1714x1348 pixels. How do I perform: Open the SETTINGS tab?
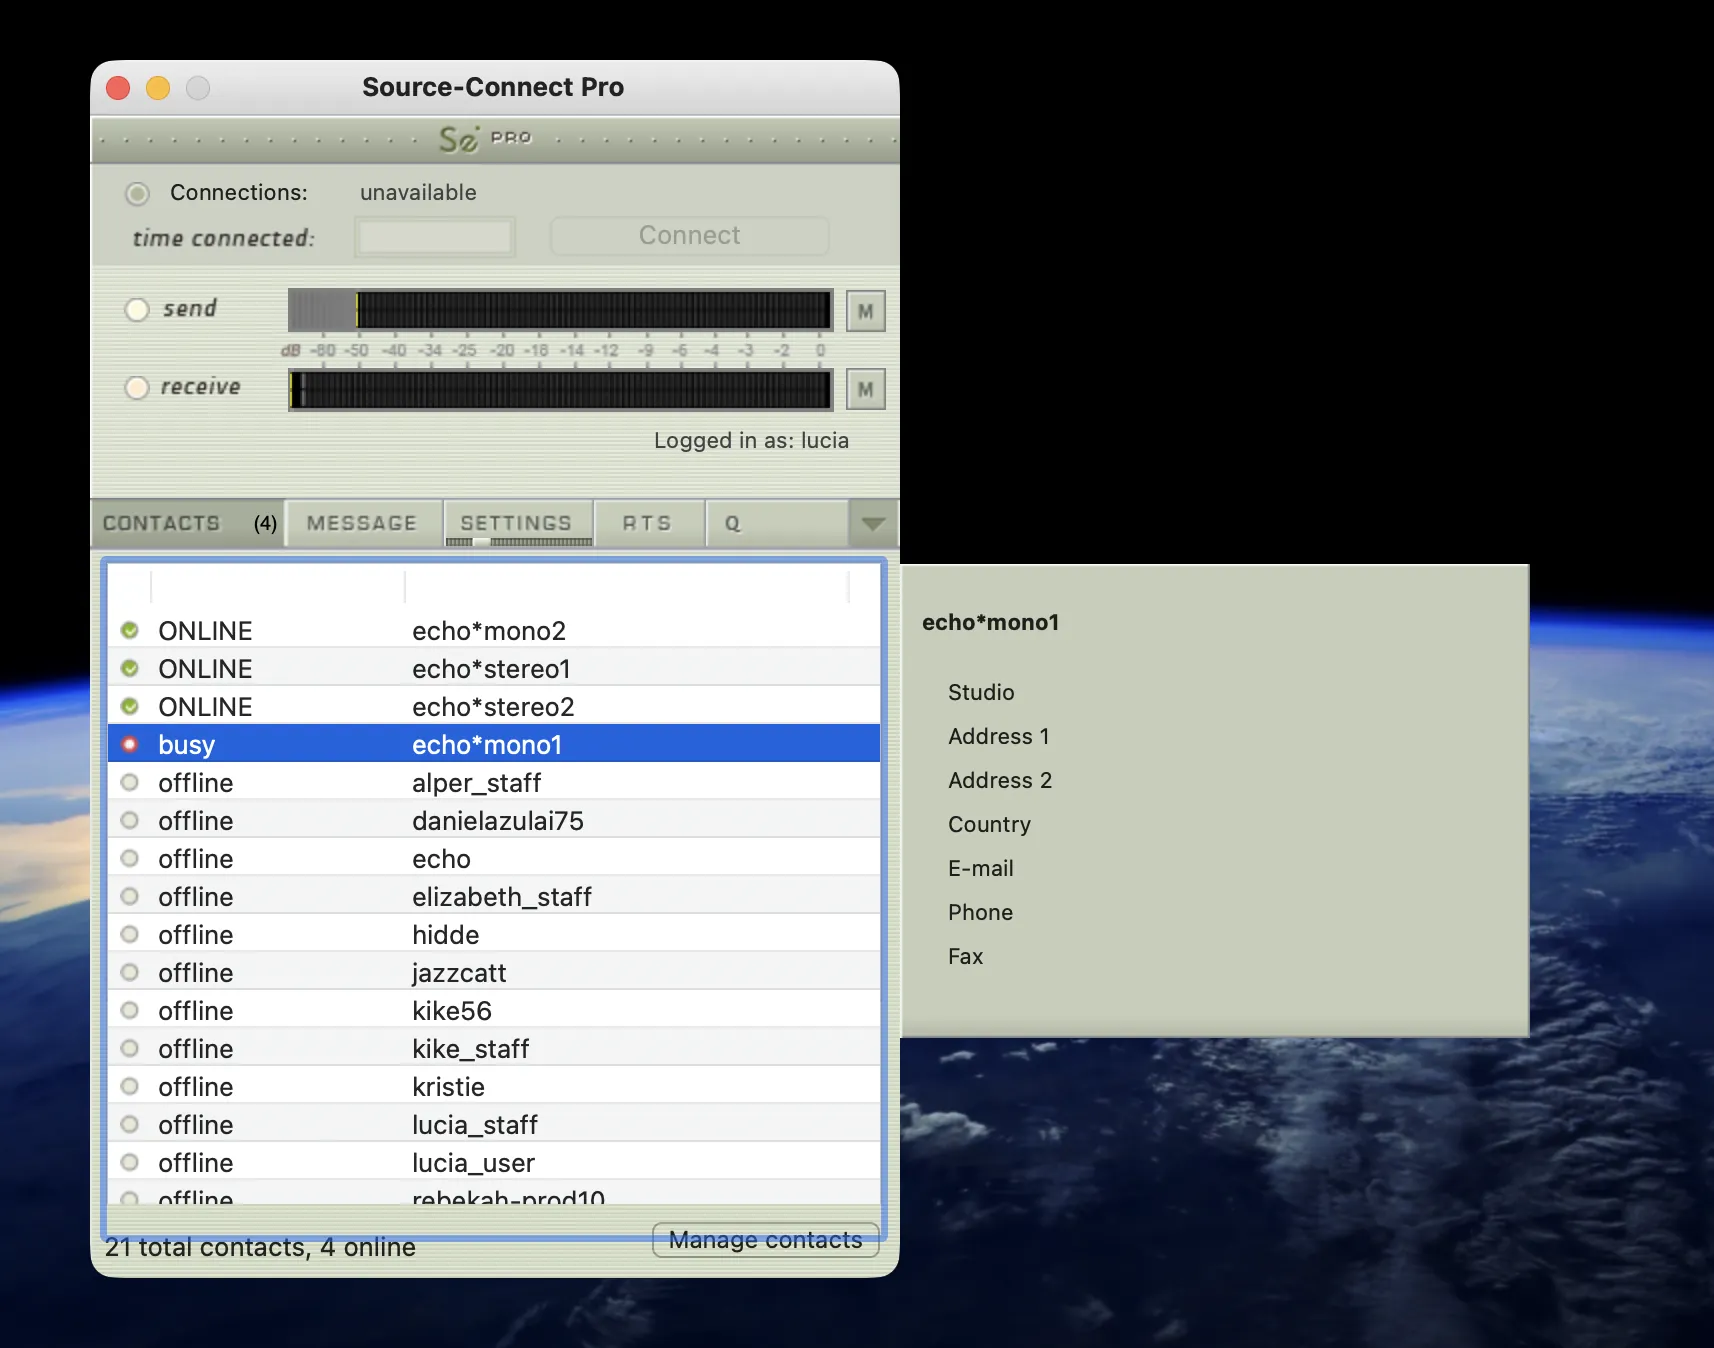(517, 523)
